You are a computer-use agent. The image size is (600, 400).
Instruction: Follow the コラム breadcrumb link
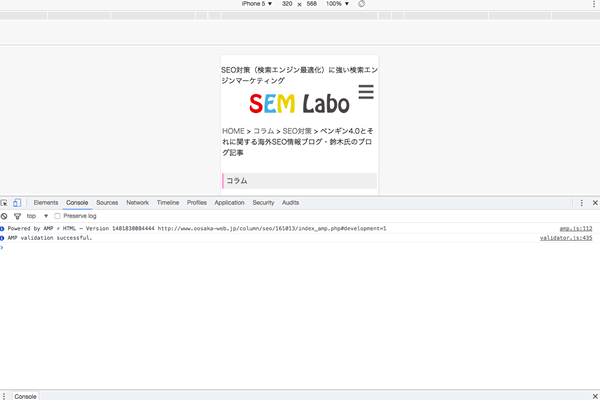(x=264, y=131)
